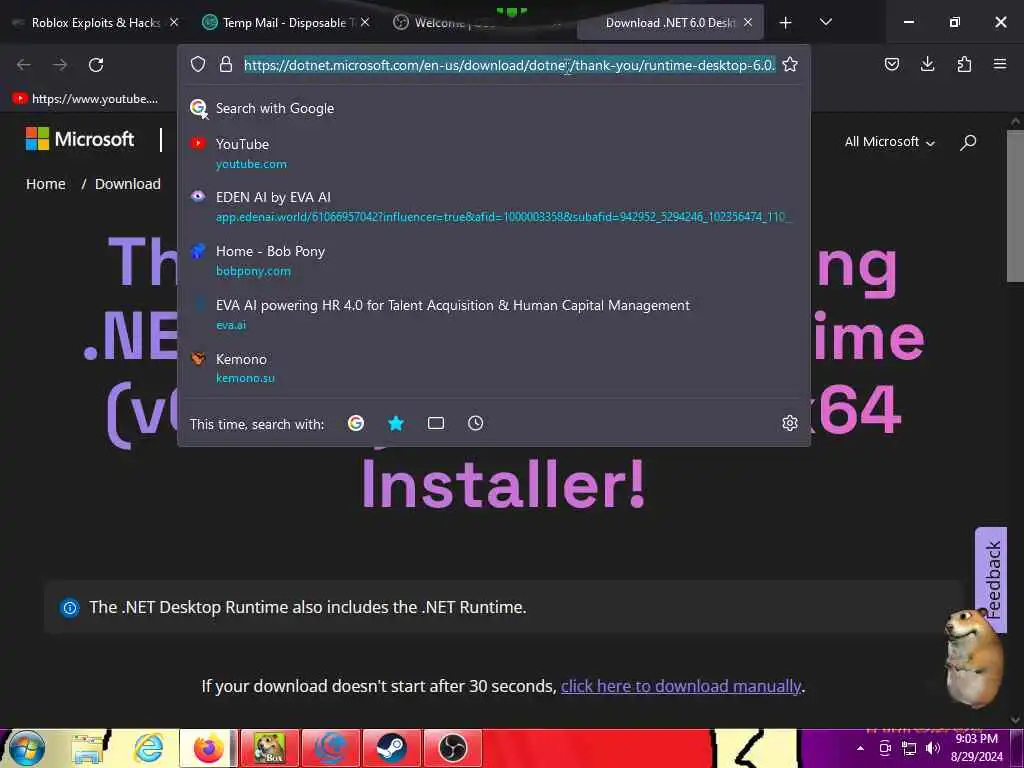This screenshot has width=1024, height=768.
Task: Open the Windows Start orb
Action: tap(27, 748)
